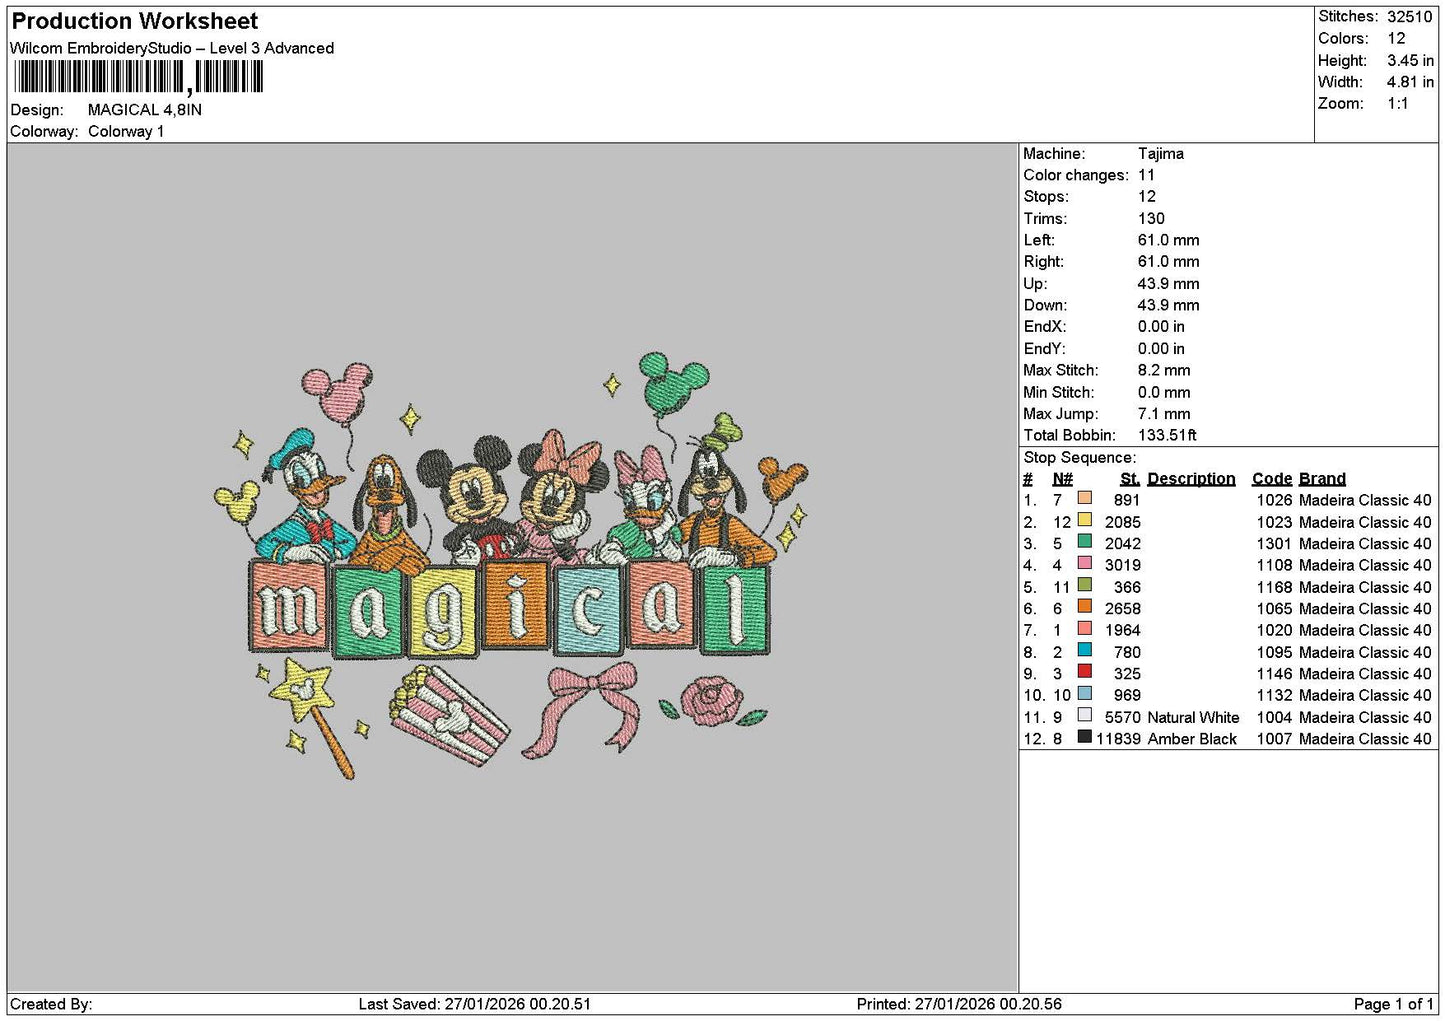This screenshot has height=1021, width=1445.
Task: Click the min stitch value '0.0 mm'
Action: [1166, 393]
